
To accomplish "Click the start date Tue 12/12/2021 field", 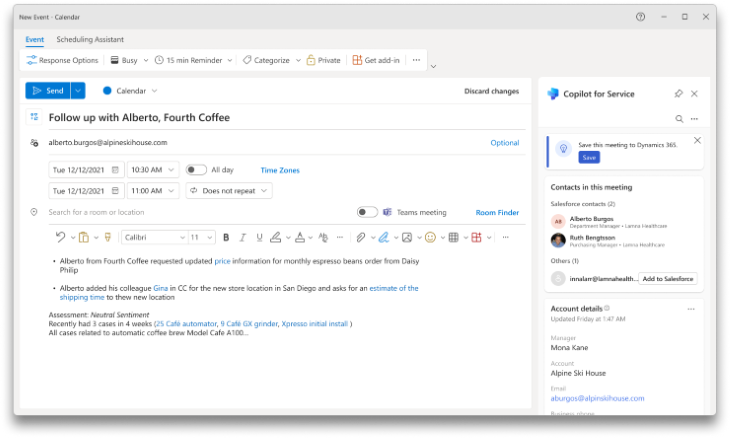I will (86, 170).
